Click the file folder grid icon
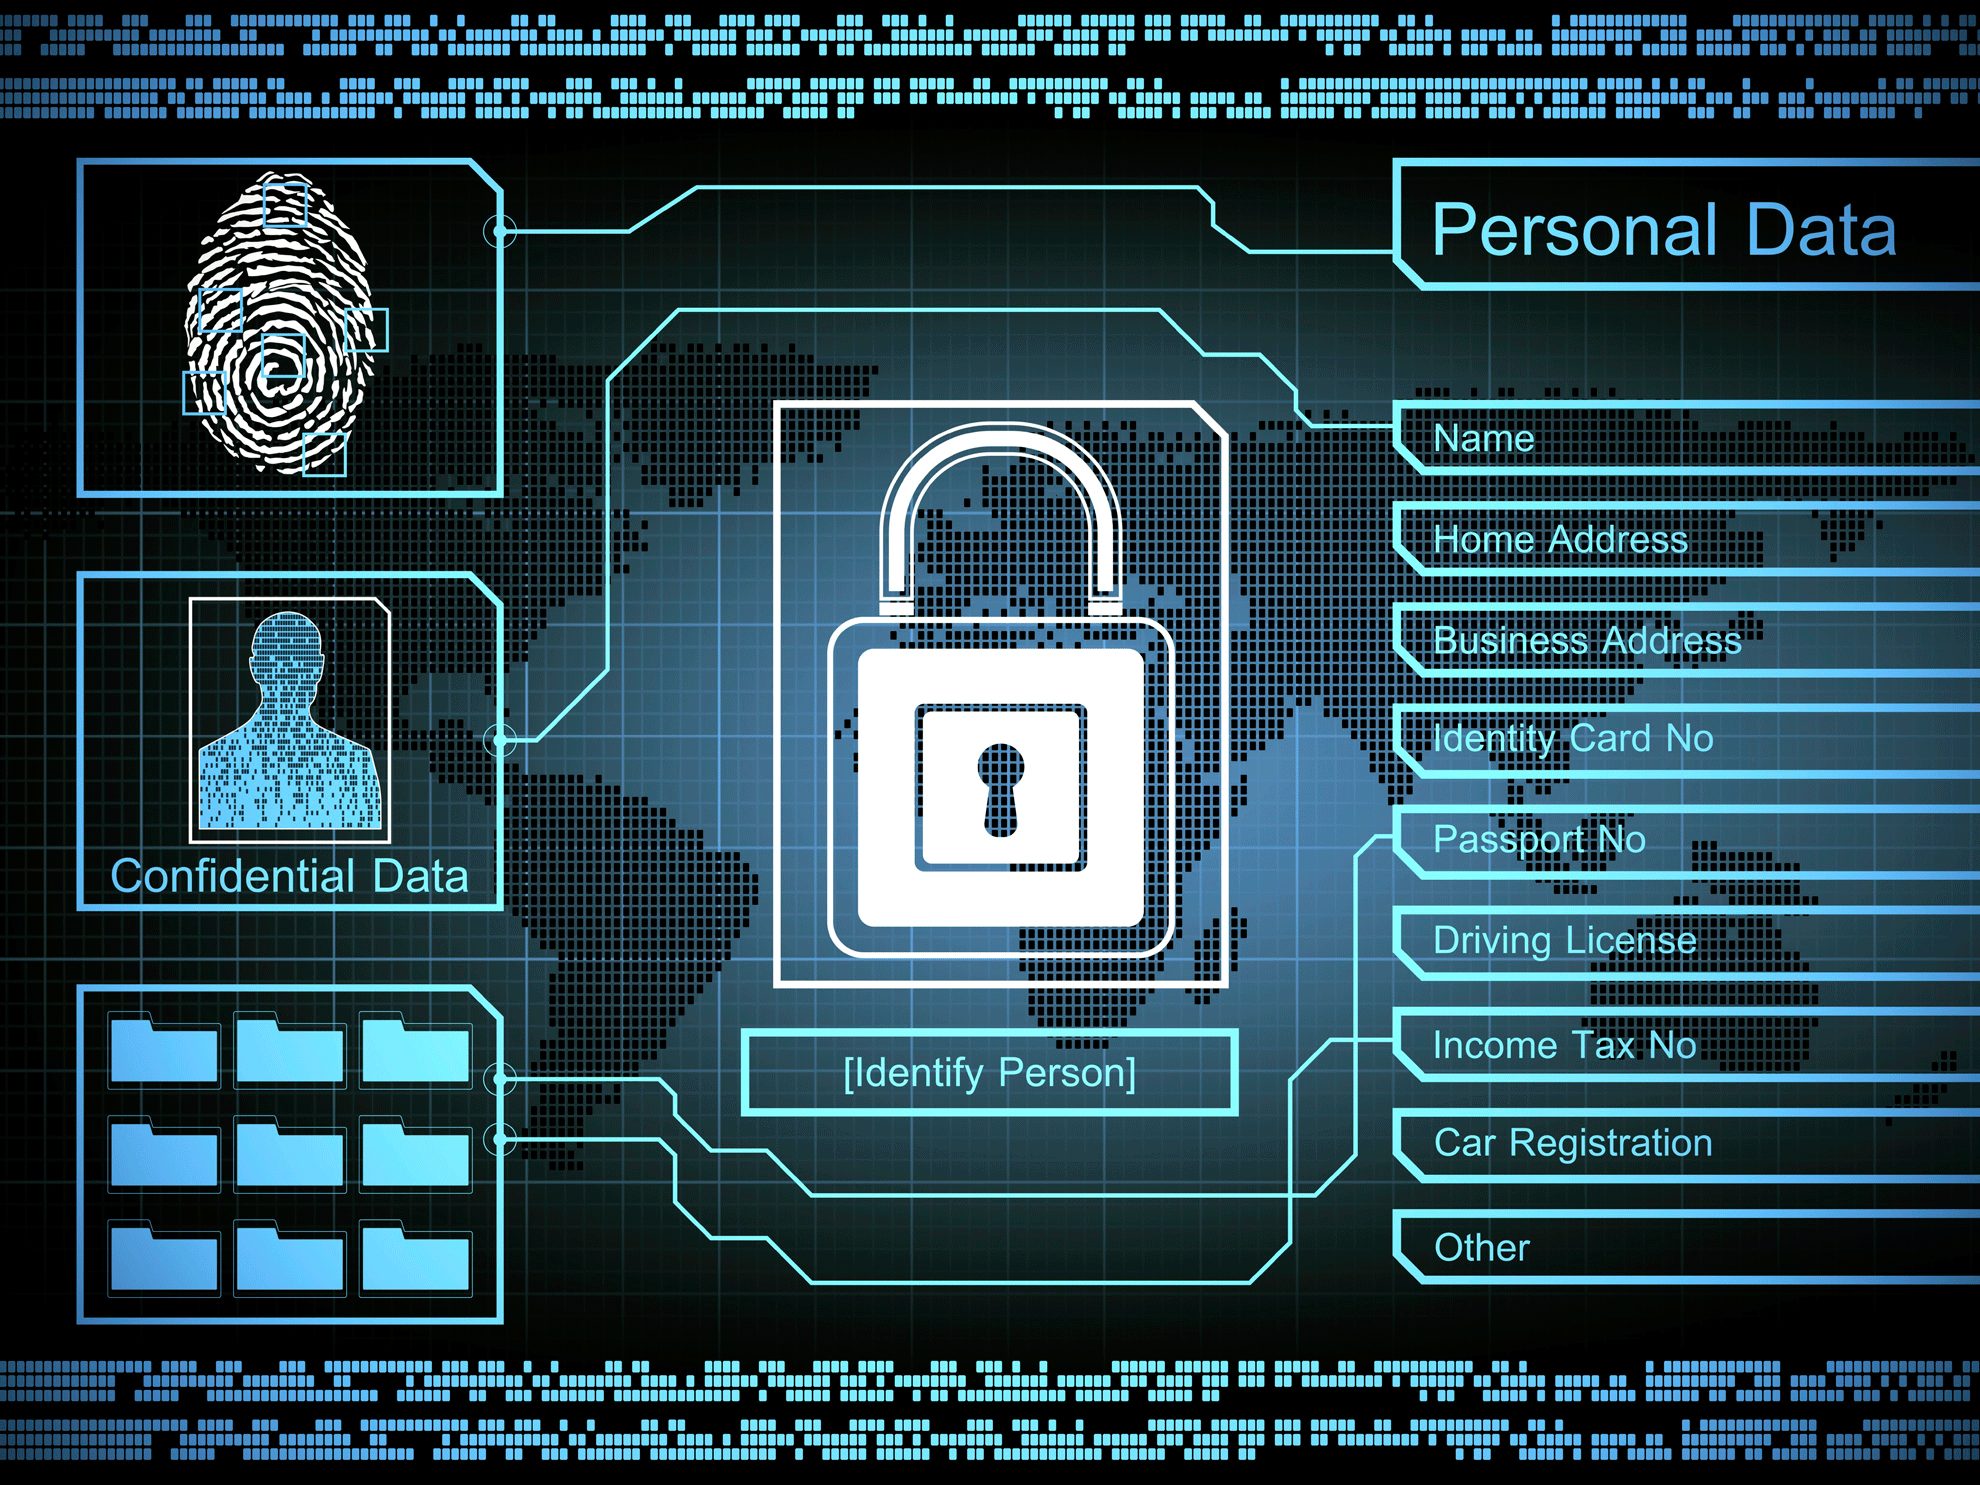Viewport: 1980px width, 1485px height. click(249, 1137)
